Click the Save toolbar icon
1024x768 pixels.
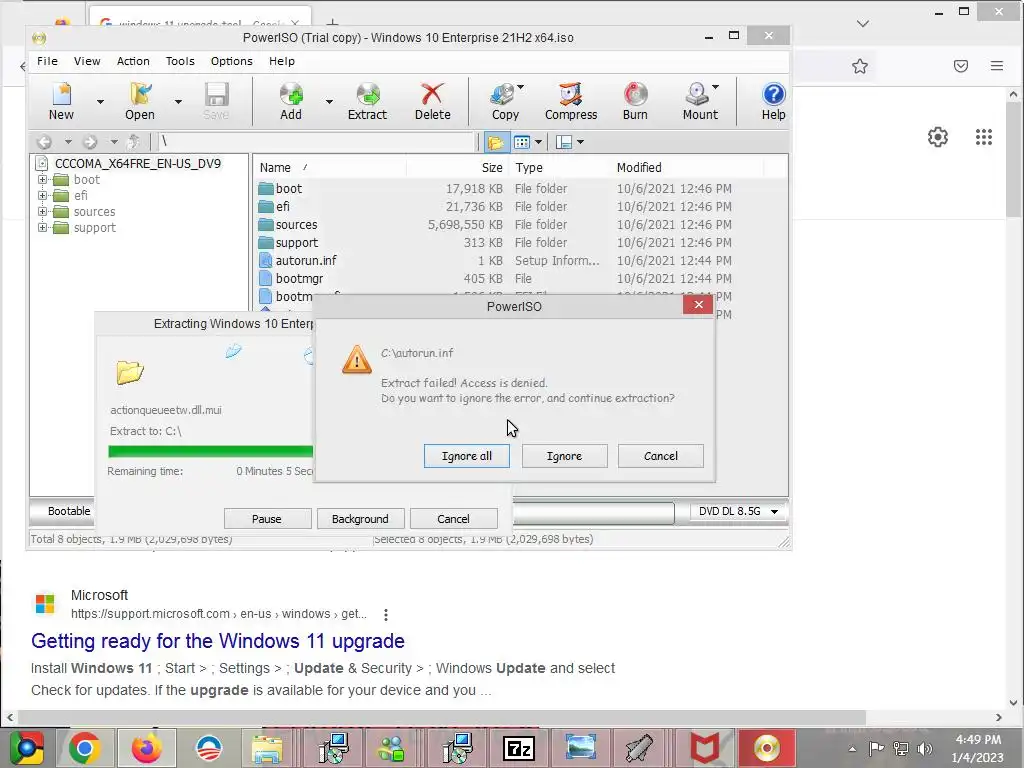216,101
